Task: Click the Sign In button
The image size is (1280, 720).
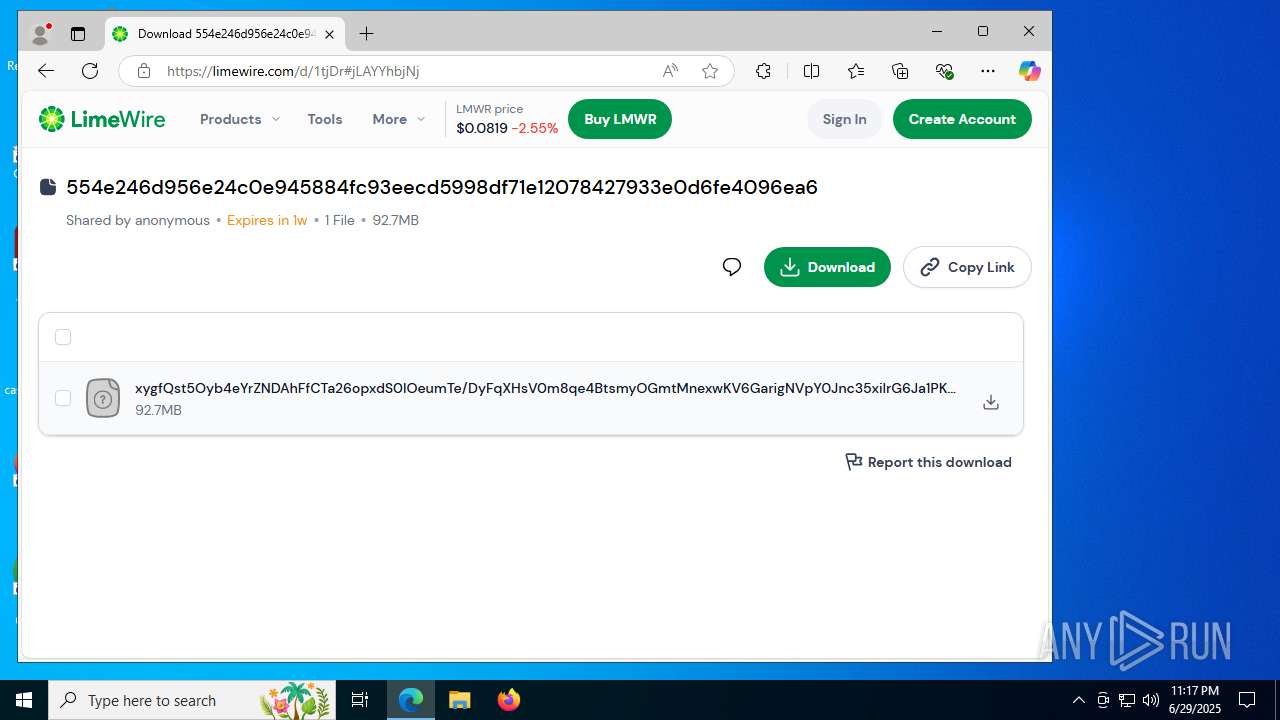Action: (845, 119)
